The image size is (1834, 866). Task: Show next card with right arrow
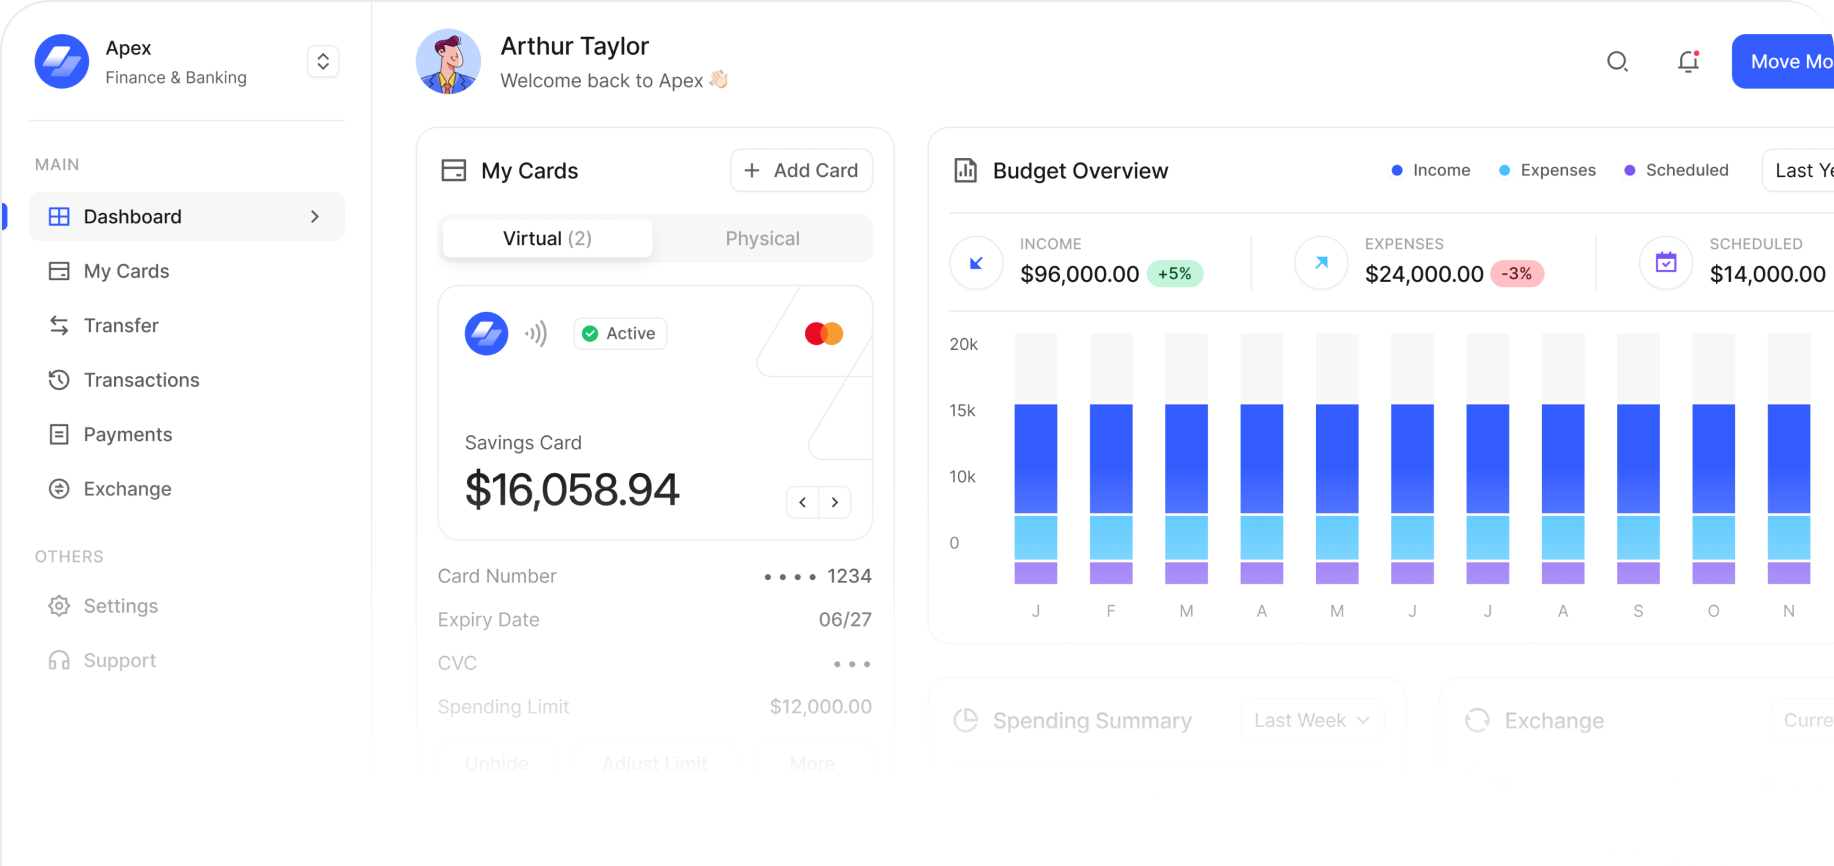pos(835,502)
